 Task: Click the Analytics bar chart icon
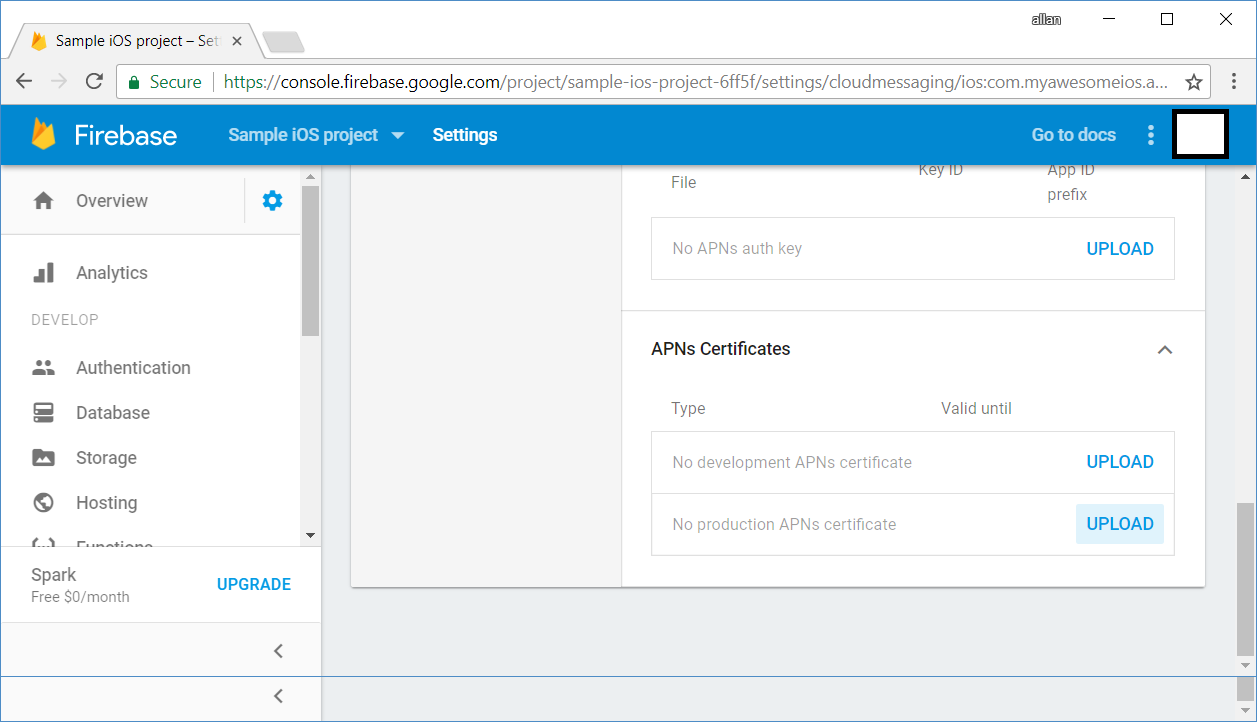tap(43, 273)
